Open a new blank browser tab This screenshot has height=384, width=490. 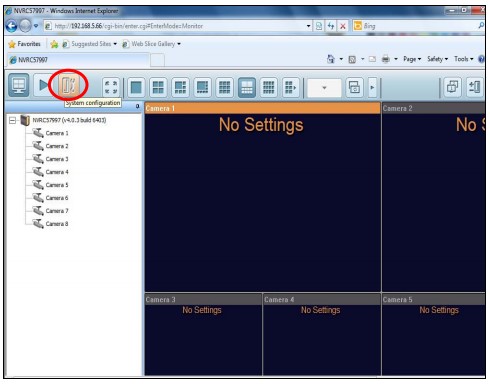(x=157, y=60)
